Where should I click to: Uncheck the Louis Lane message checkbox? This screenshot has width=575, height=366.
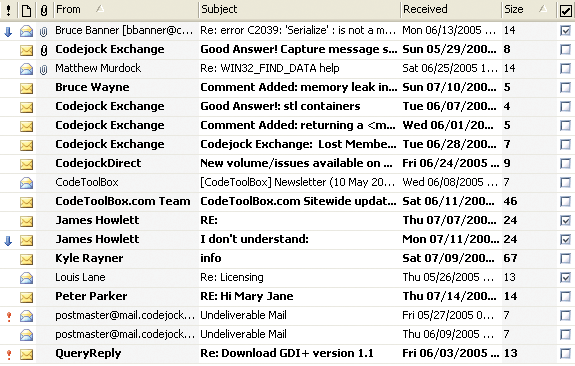coord(566,278)
